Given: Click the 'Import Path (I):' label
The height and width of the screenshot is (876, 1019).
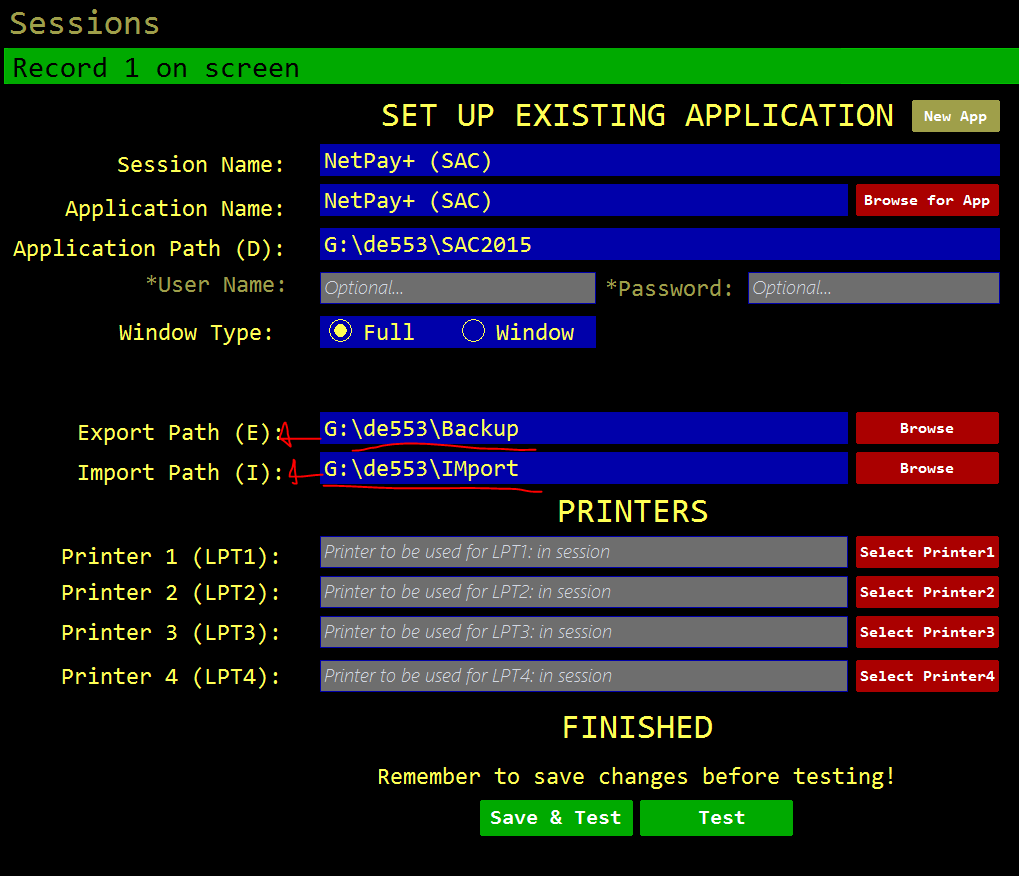Looking at the screenshot, I should [x=181, y=472].
